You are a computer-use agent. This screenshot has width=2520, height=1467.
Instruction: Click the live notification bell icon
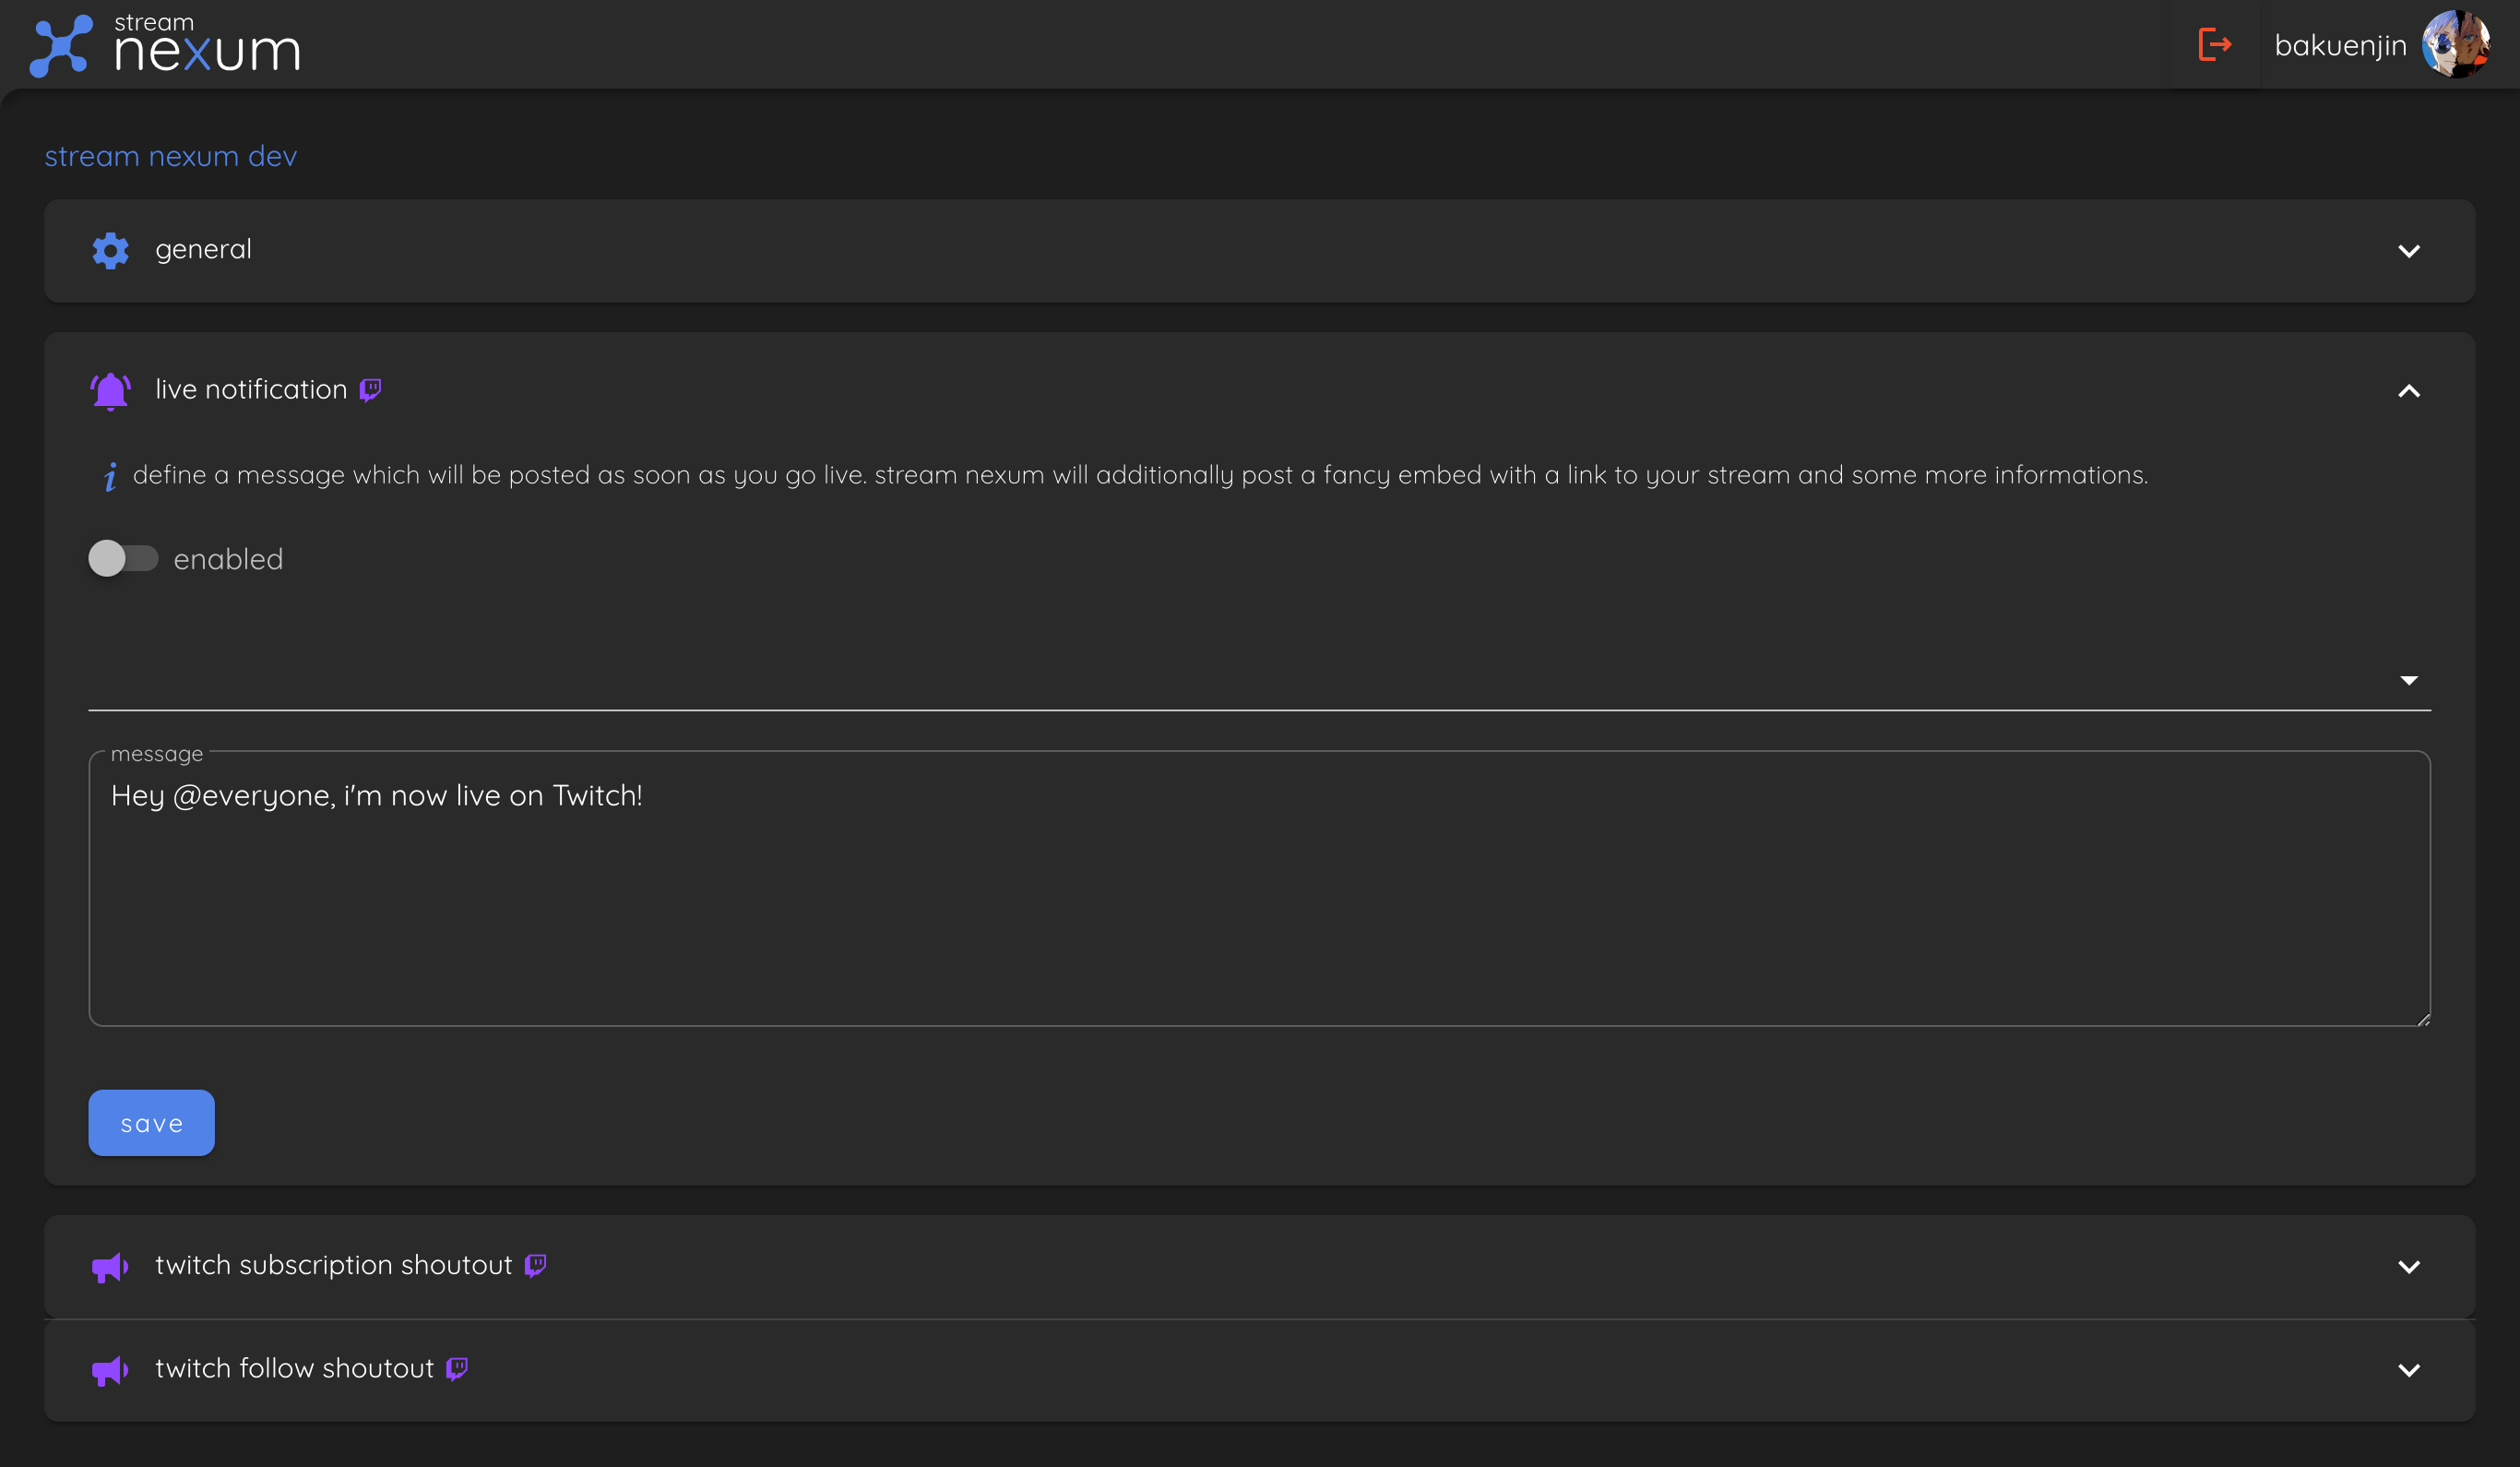pos(110,390)
